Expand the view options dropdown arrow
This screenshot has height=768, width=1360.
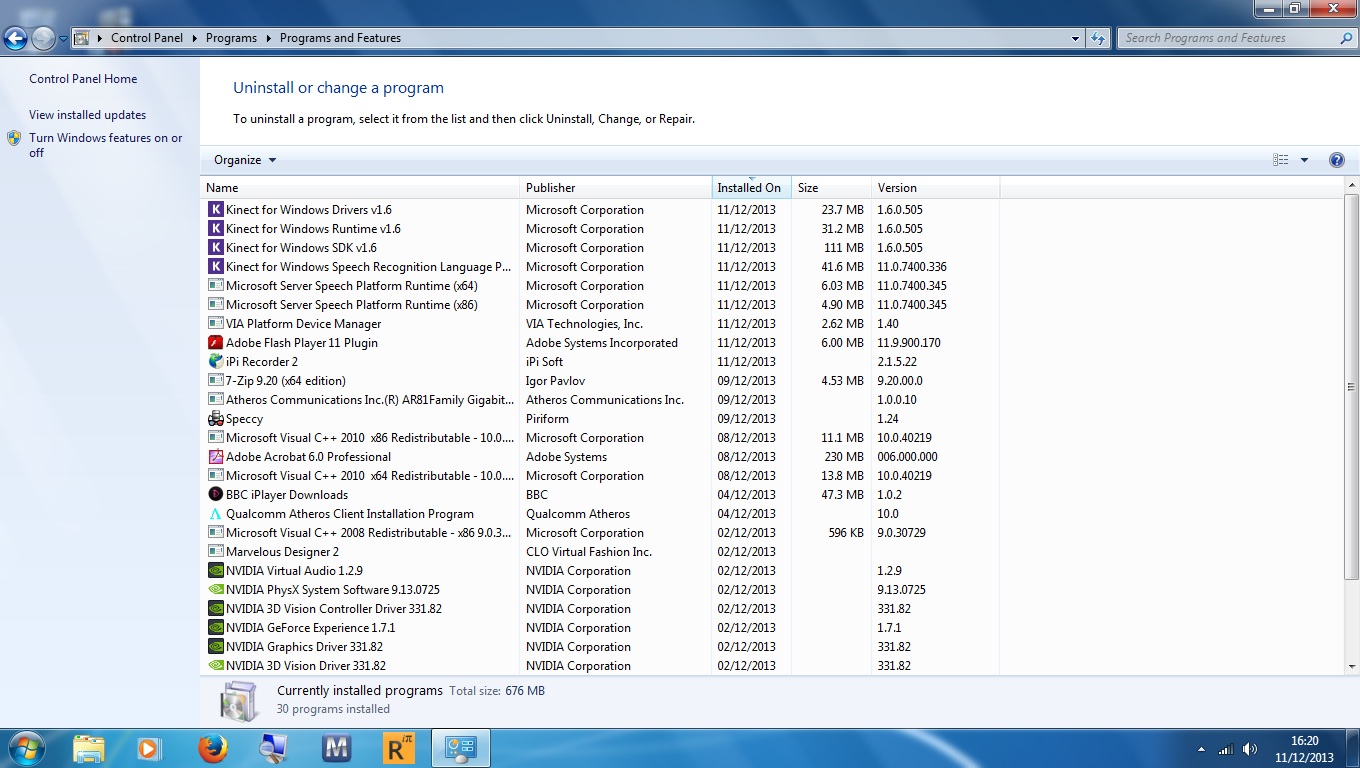point(1304,160)
